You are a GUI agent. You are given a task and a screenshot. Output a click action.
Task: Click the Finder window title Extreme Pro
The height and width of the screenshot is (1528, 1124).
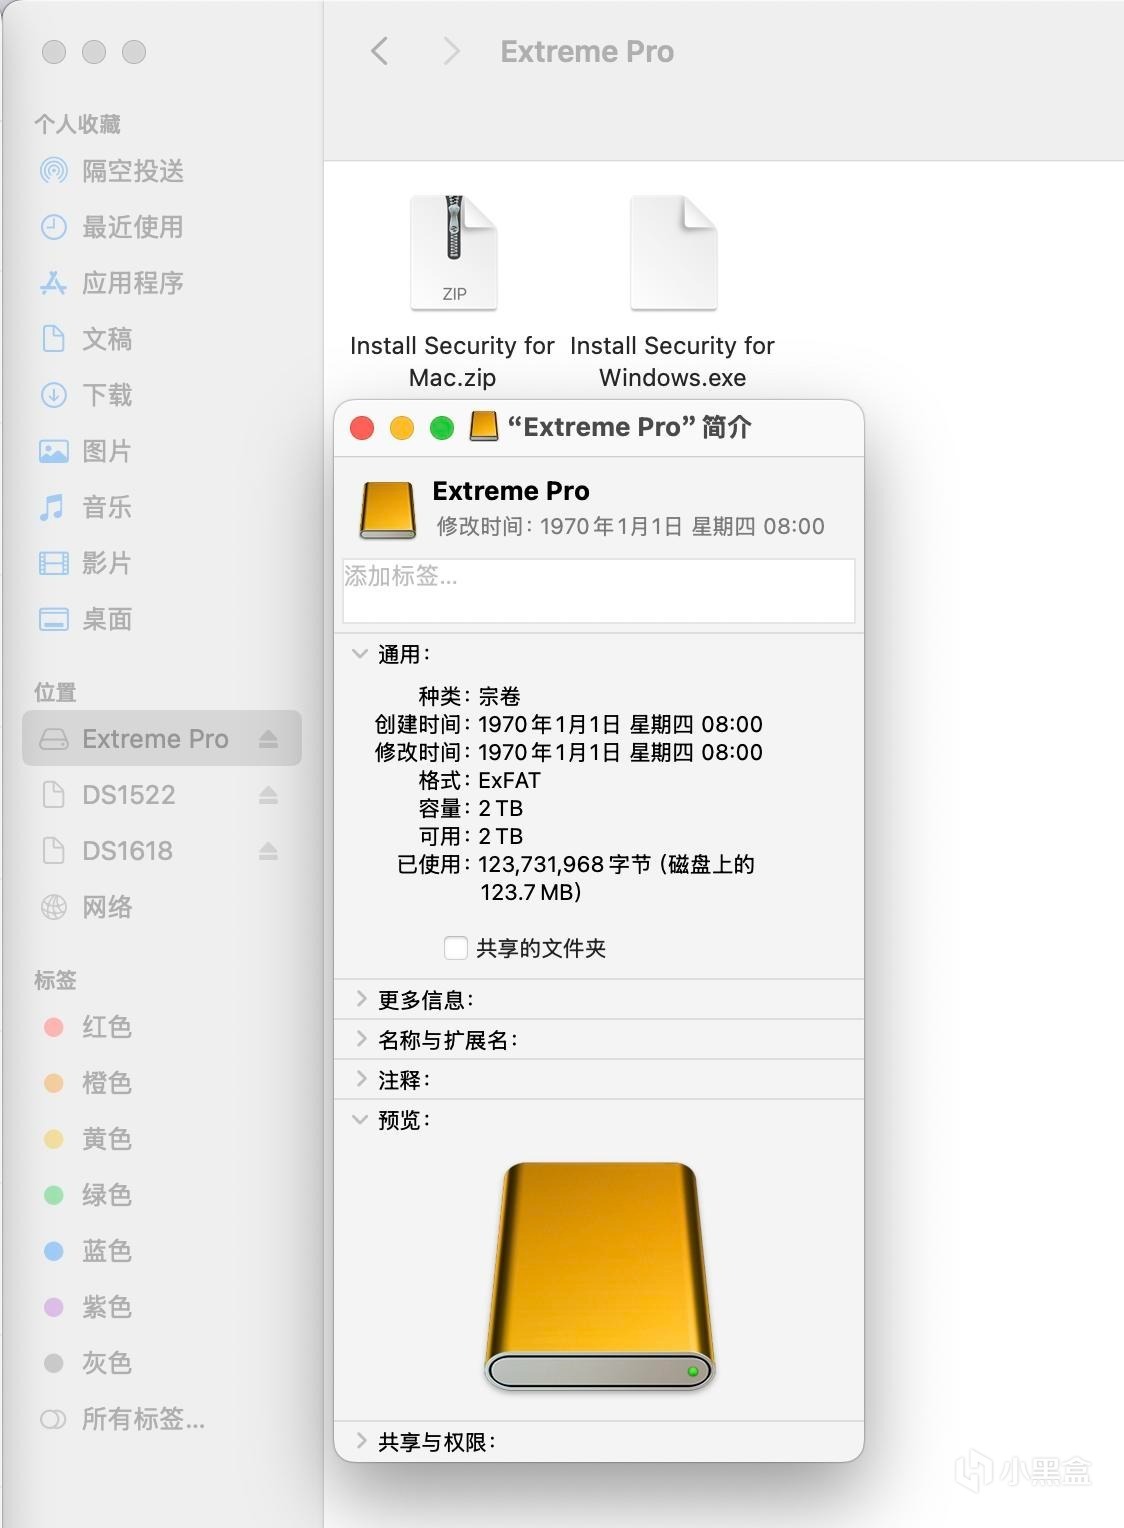[x=587, y=51]
